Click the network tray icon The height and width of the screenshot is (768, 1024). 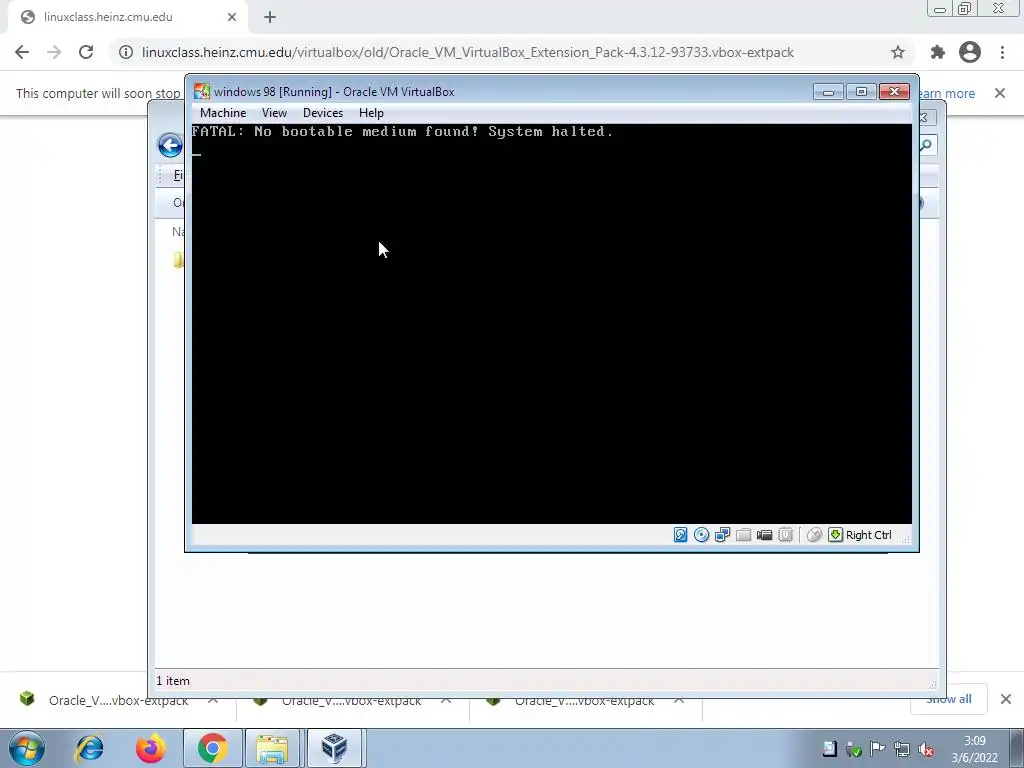pos(902,750)
